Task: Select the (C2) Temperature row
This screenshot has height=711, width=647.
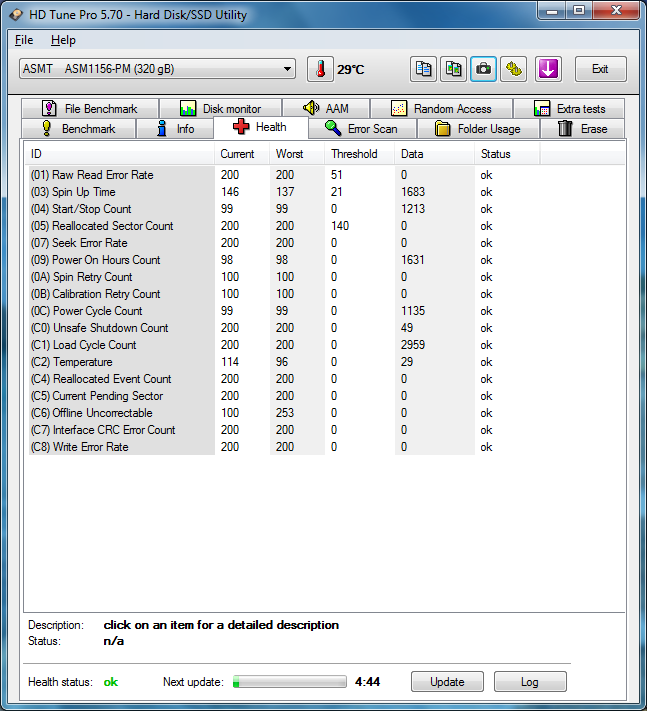Action: [284, 362]
